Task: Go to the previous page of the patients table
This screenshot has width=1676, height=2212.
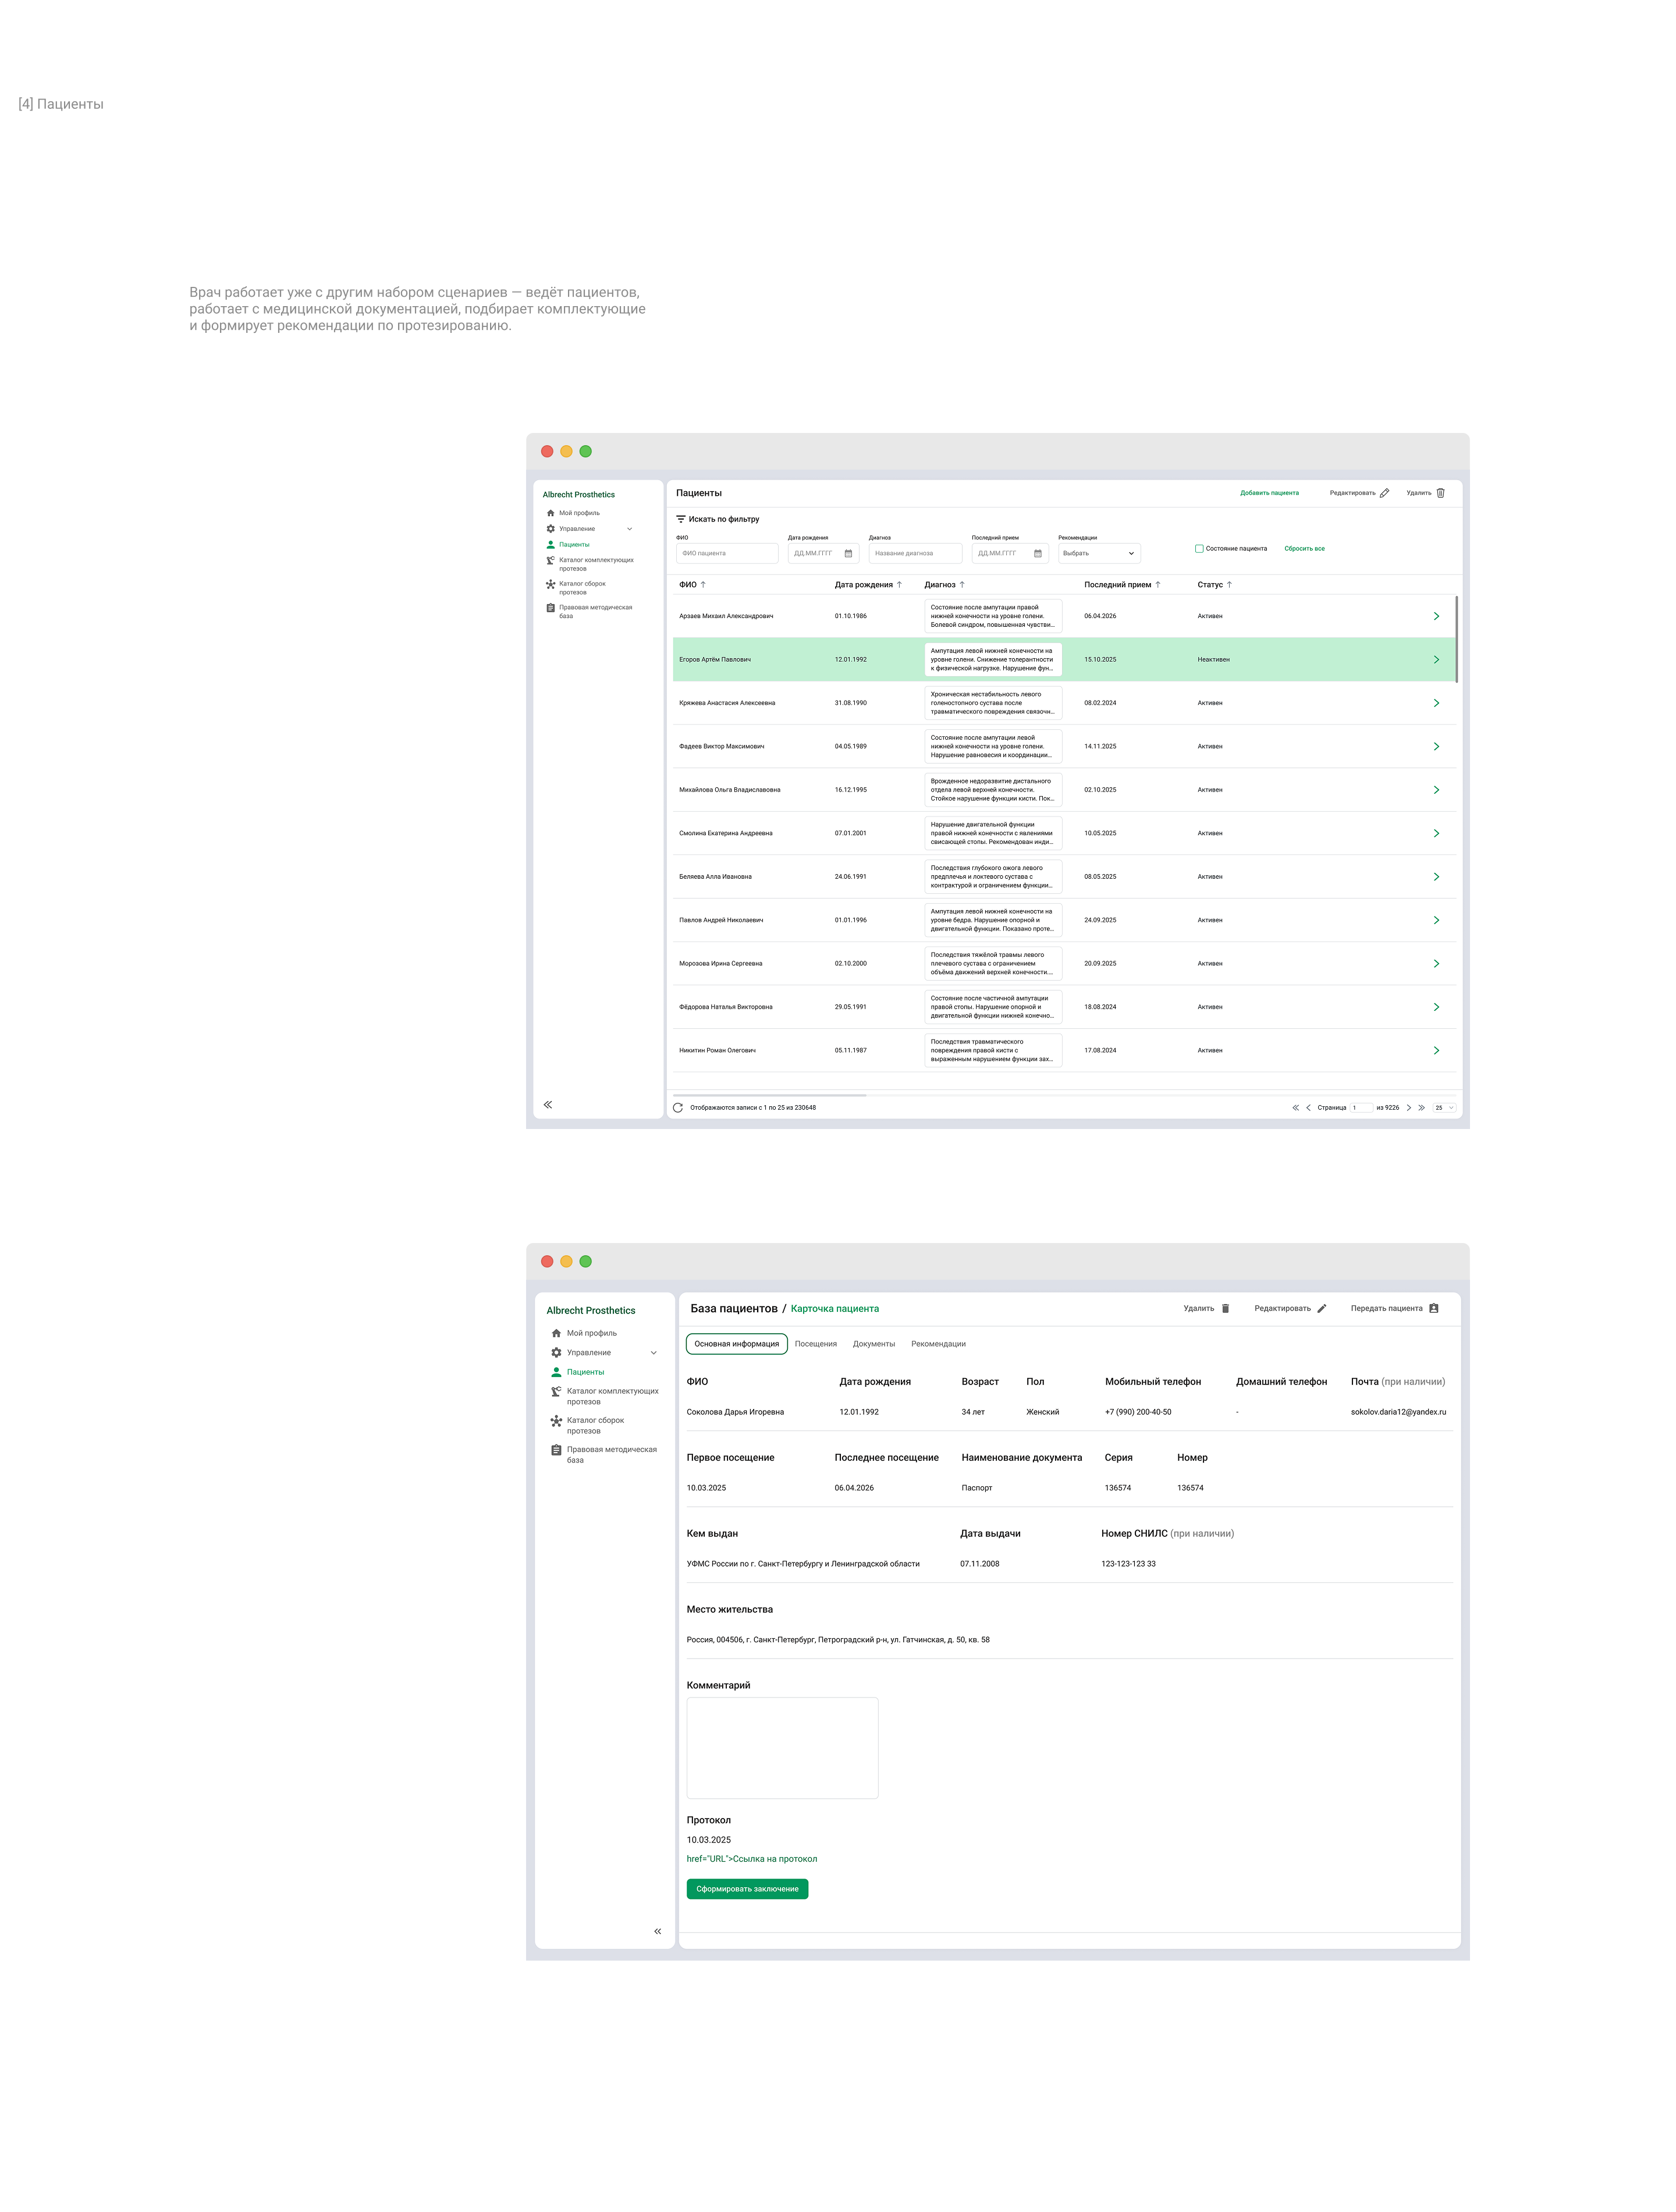Action: (x=1308, y=1107)
